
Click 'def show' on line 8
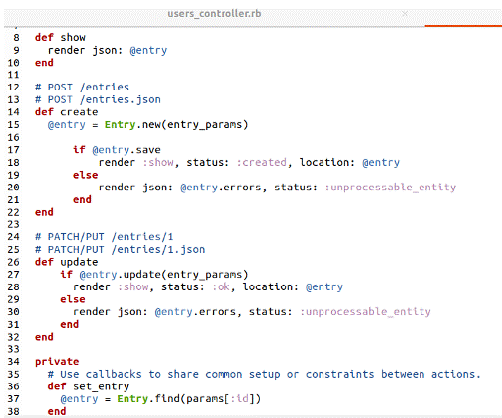(60, 38)
